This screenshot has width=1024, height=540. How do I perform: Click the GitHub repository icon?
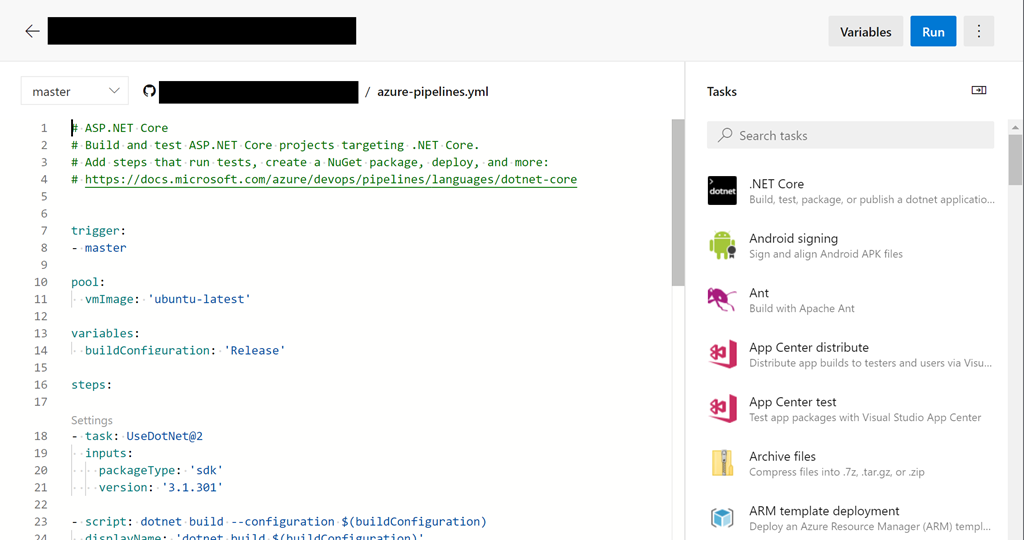pyautogui.click(x=150, y=91)
